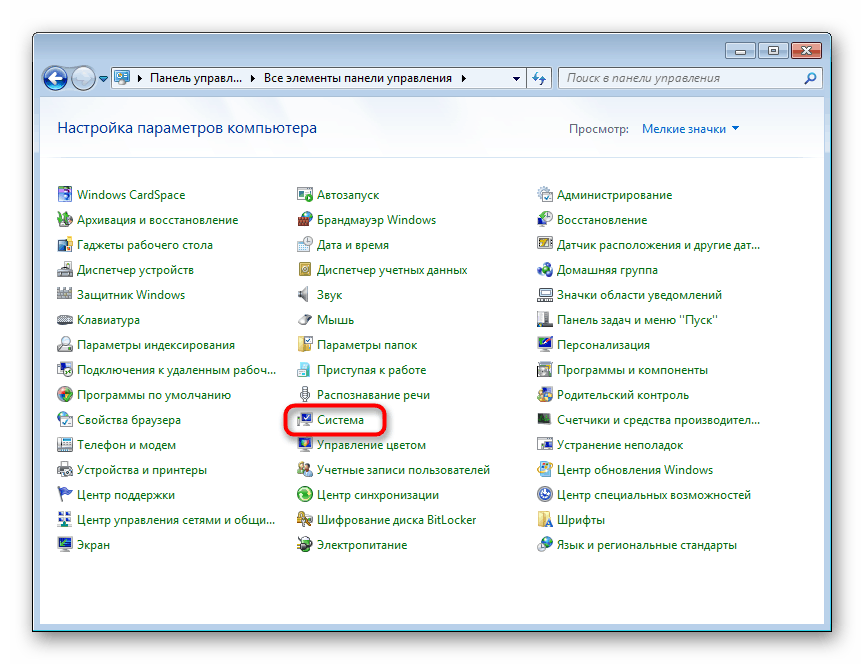Open the Windows CardSpace icon
The height and width of the screenshot is (664, 864).
tap(64, 194)
